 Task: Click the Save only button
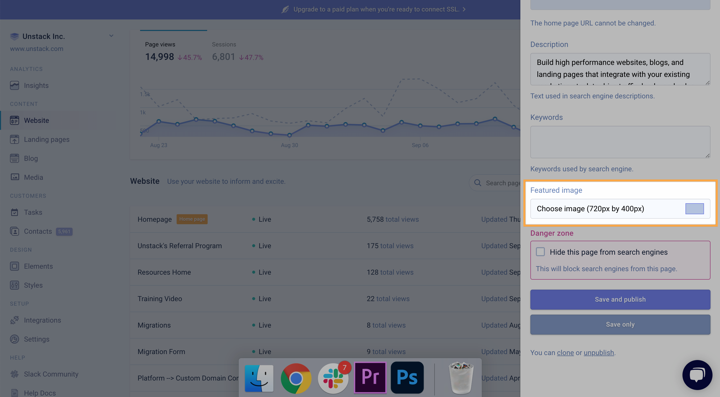click(620, 324)
